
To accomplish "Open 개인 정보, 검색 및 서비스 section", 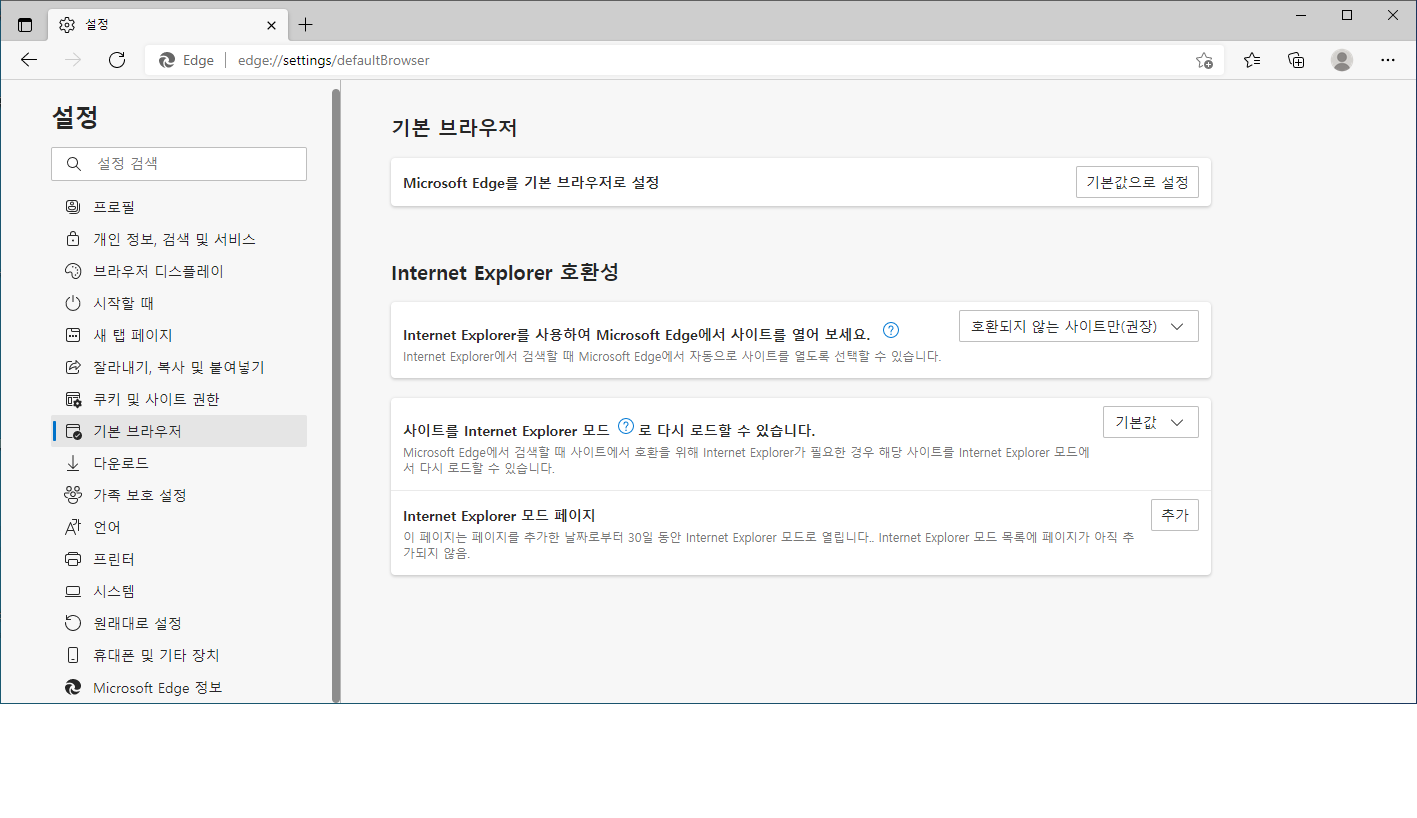I will pyautogui.click(x=179, y=239).
